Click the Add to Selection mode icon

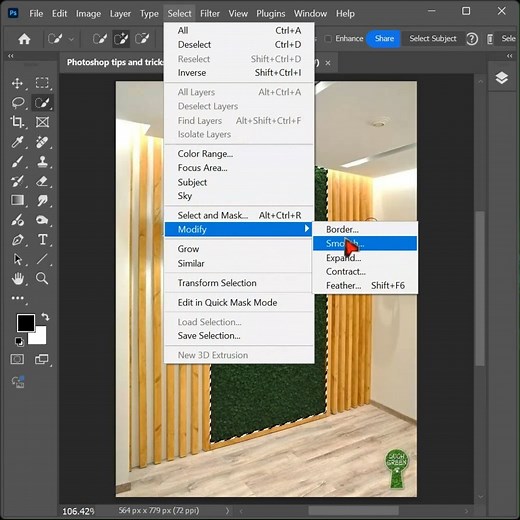121,39
